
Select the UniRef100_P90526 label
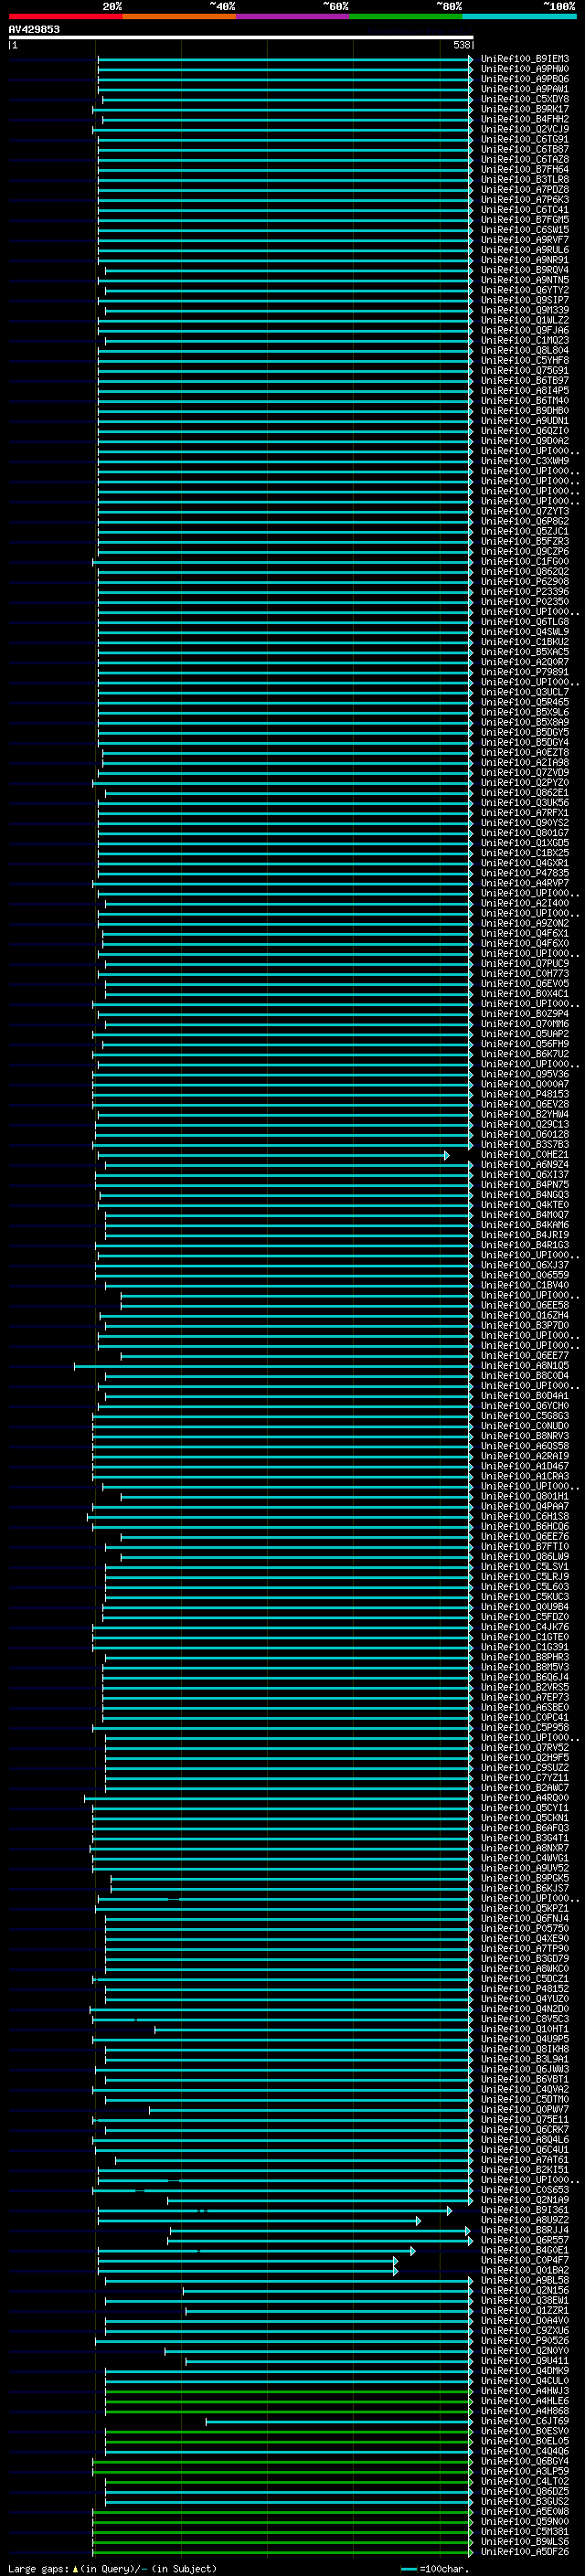[525, 2341]
